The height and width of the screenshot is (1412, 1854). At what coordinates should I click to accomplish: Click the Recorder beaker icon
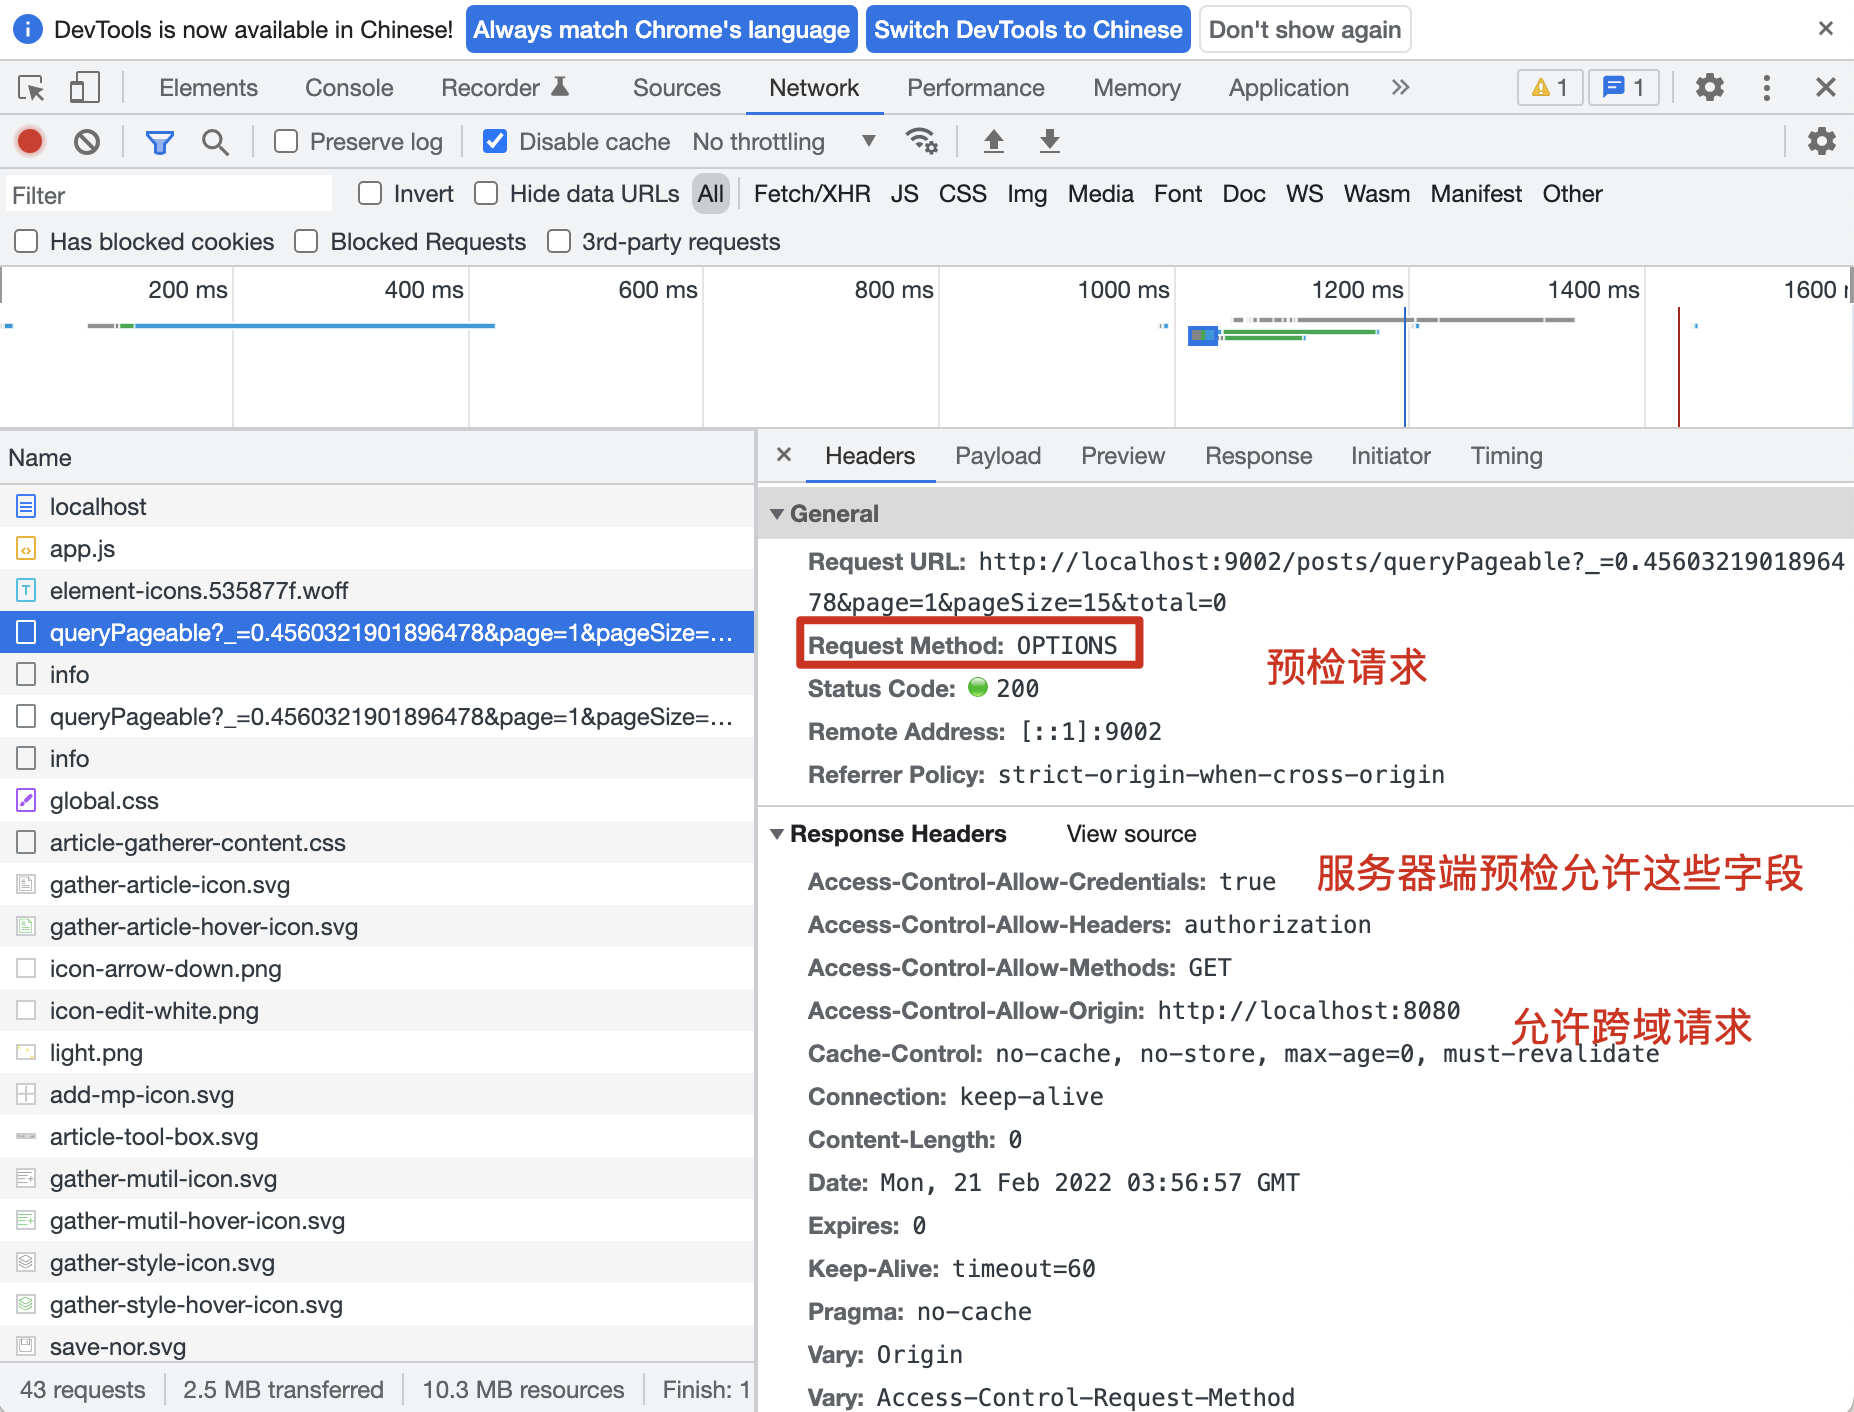[x=561, y=87]
